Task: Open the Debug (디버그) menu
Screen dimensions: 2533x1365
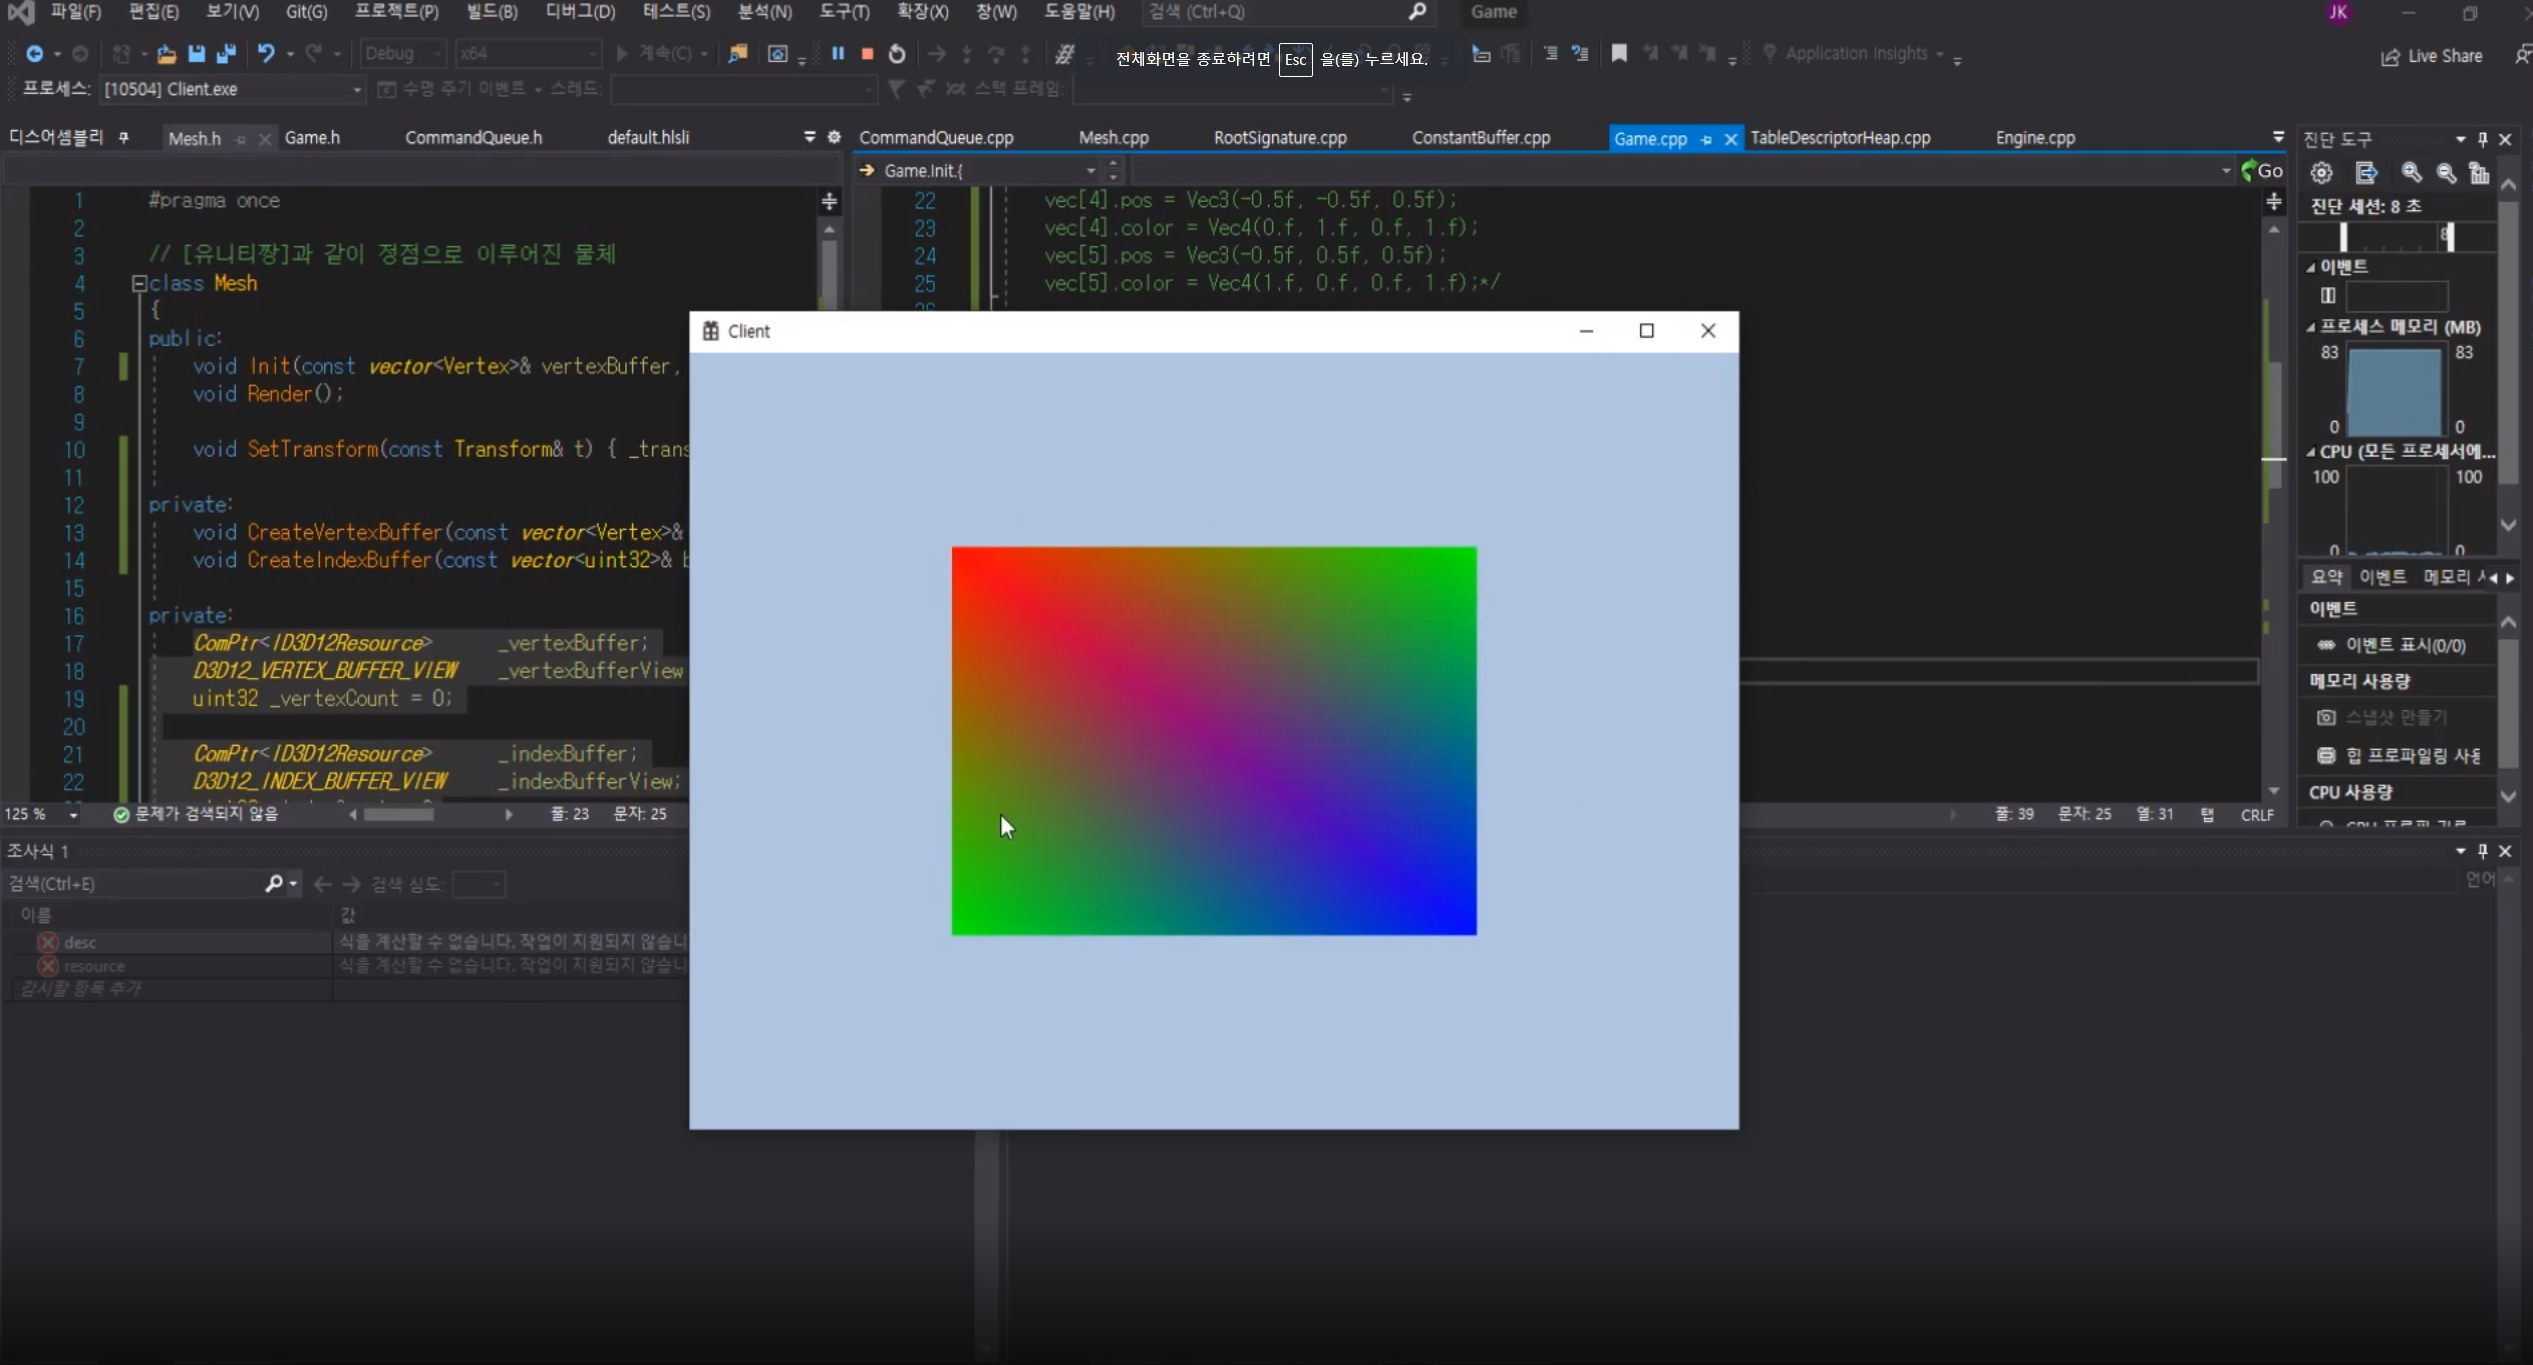Action: pyautogui.click(x=581, y=12)
